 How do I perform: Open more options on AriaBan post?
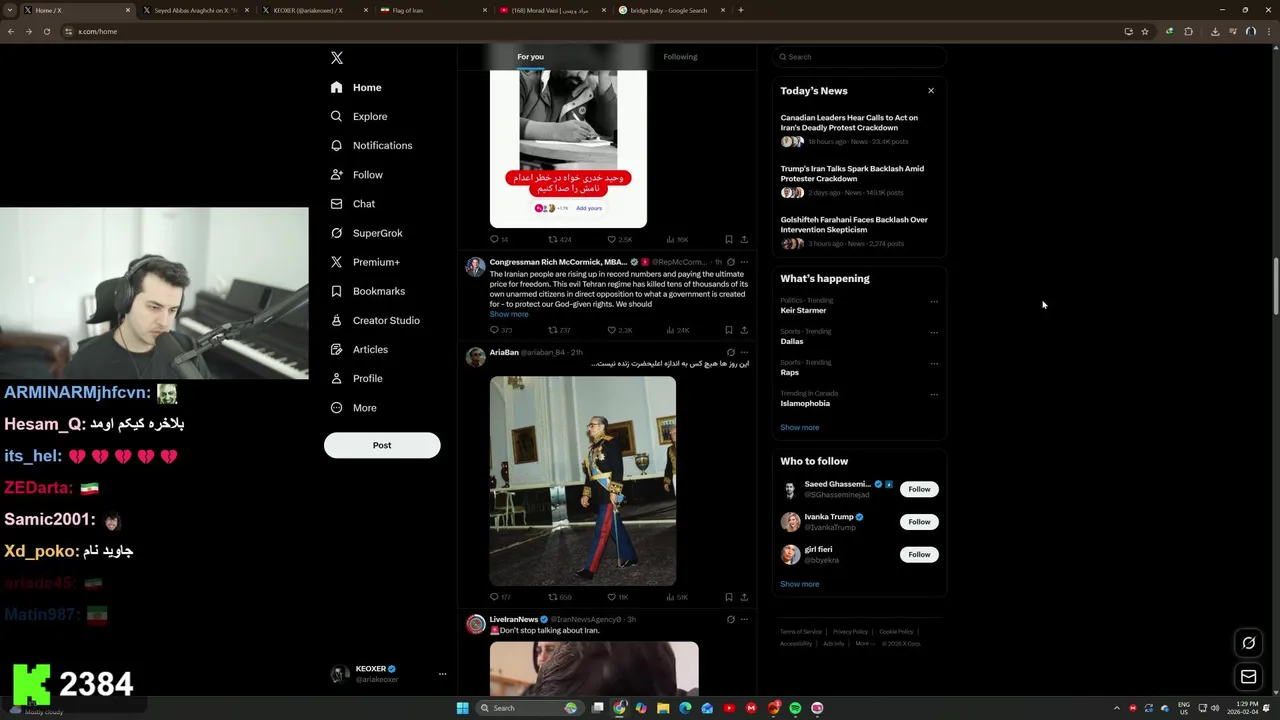click(x=744, y=353)
